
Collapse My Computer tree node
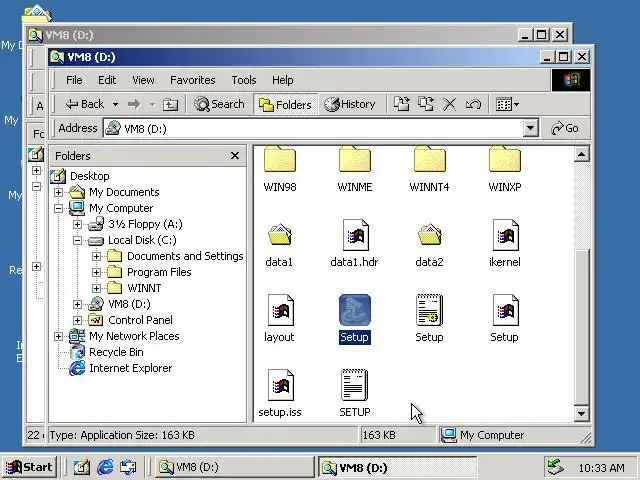coord(58,208)
